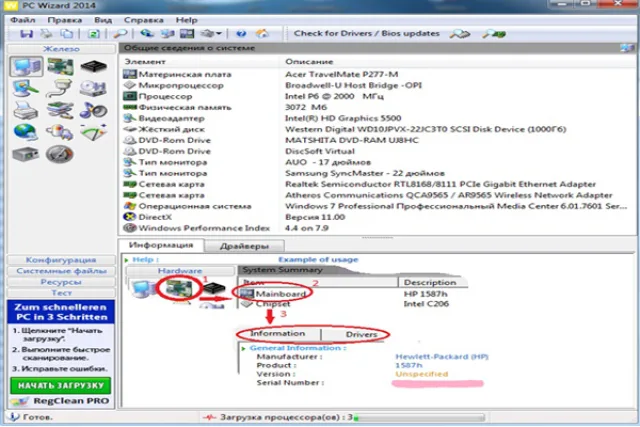Image resolution: width=640 pixels, height=427 pixels.
Task: Click the Save floppy disk toolbar icon
Action: pos(27,33)
